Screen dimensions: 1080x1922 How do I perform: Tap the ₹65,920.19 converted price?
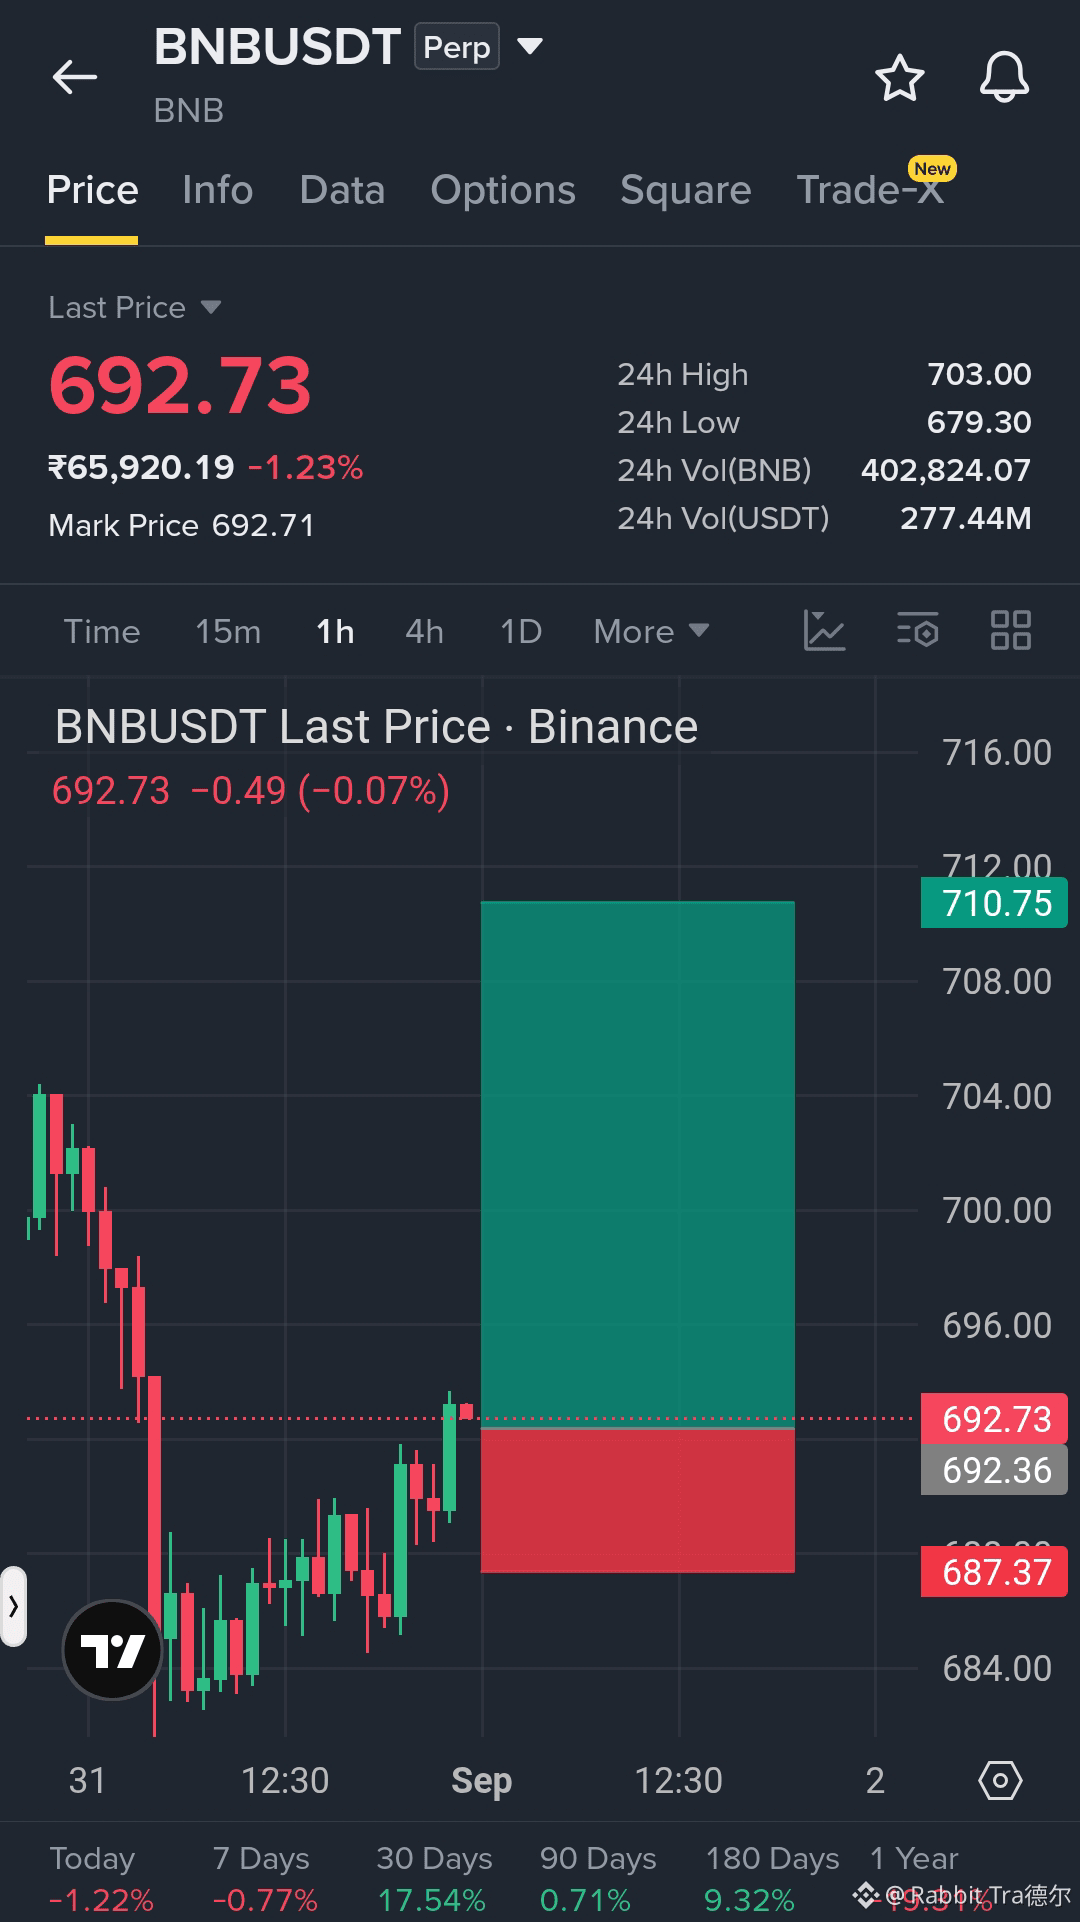141,467
